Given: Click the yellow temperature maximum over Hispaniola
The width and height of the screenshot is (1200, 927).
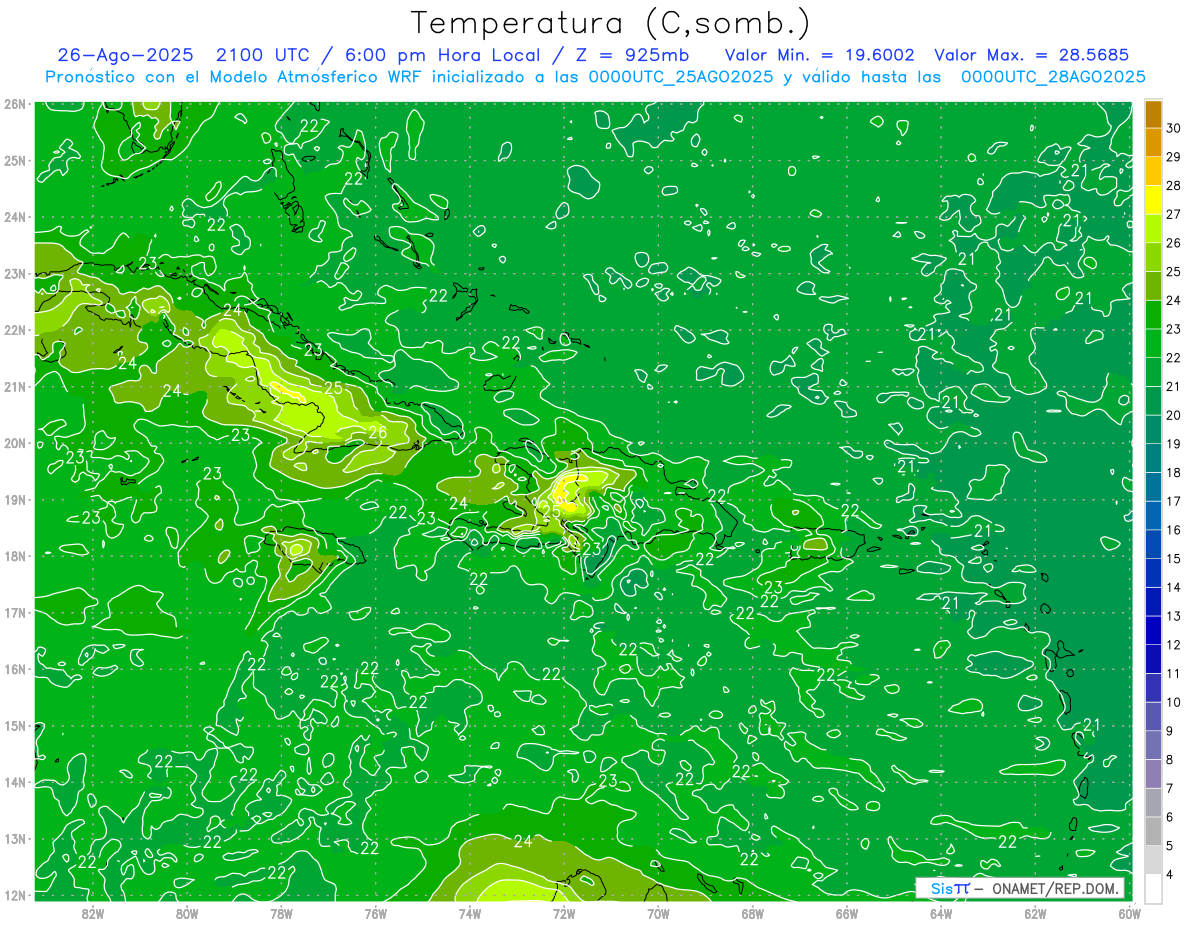Looking at the screenshot, I should pyautogui.click(x=567, y=492).
